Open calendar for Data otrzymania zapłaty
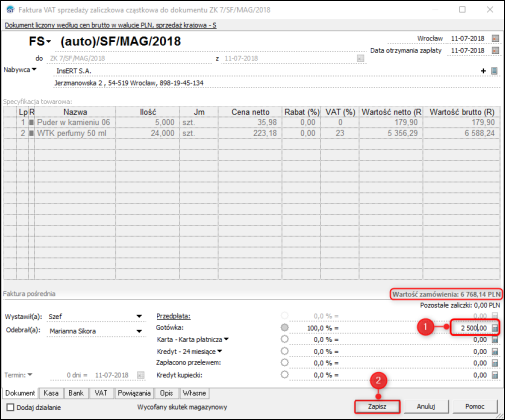The width and height of the screenshot is (505, 420). pos(496,50)
